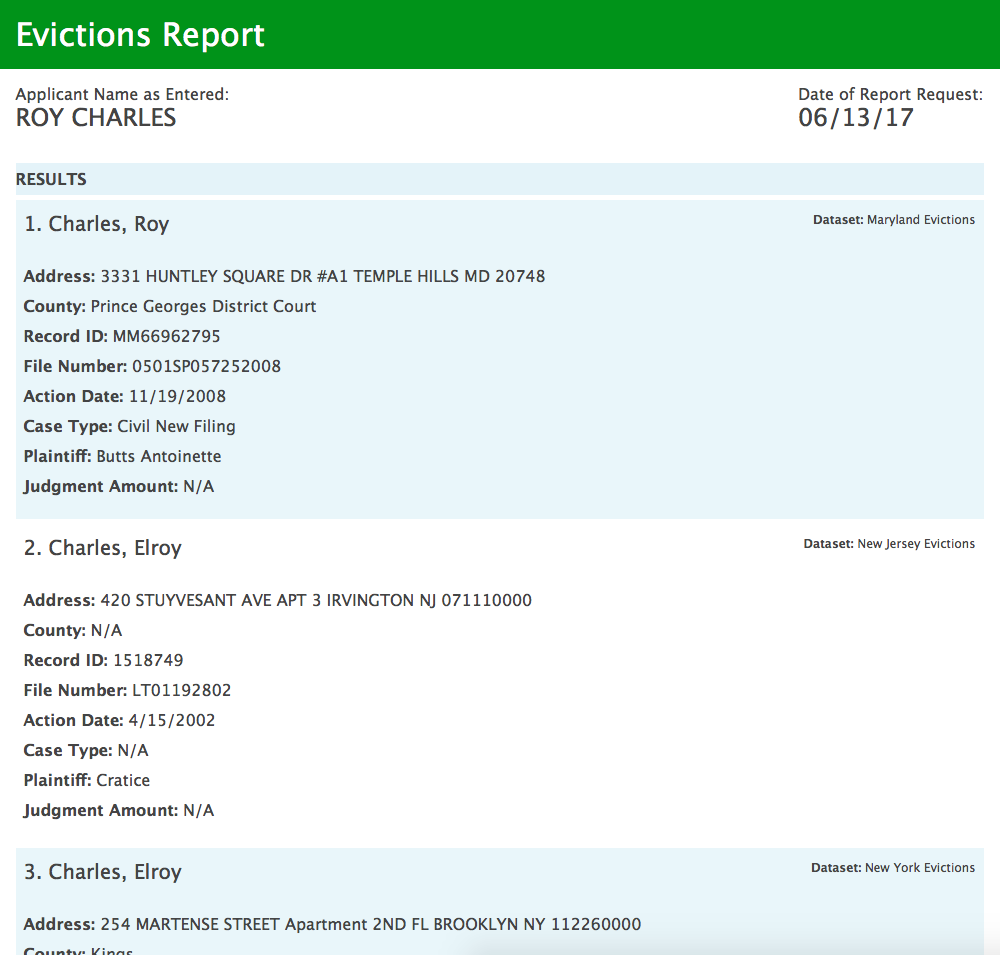Click the New Jersey Evictions dataset label
1000x955 pixels.
pos(889,544)
